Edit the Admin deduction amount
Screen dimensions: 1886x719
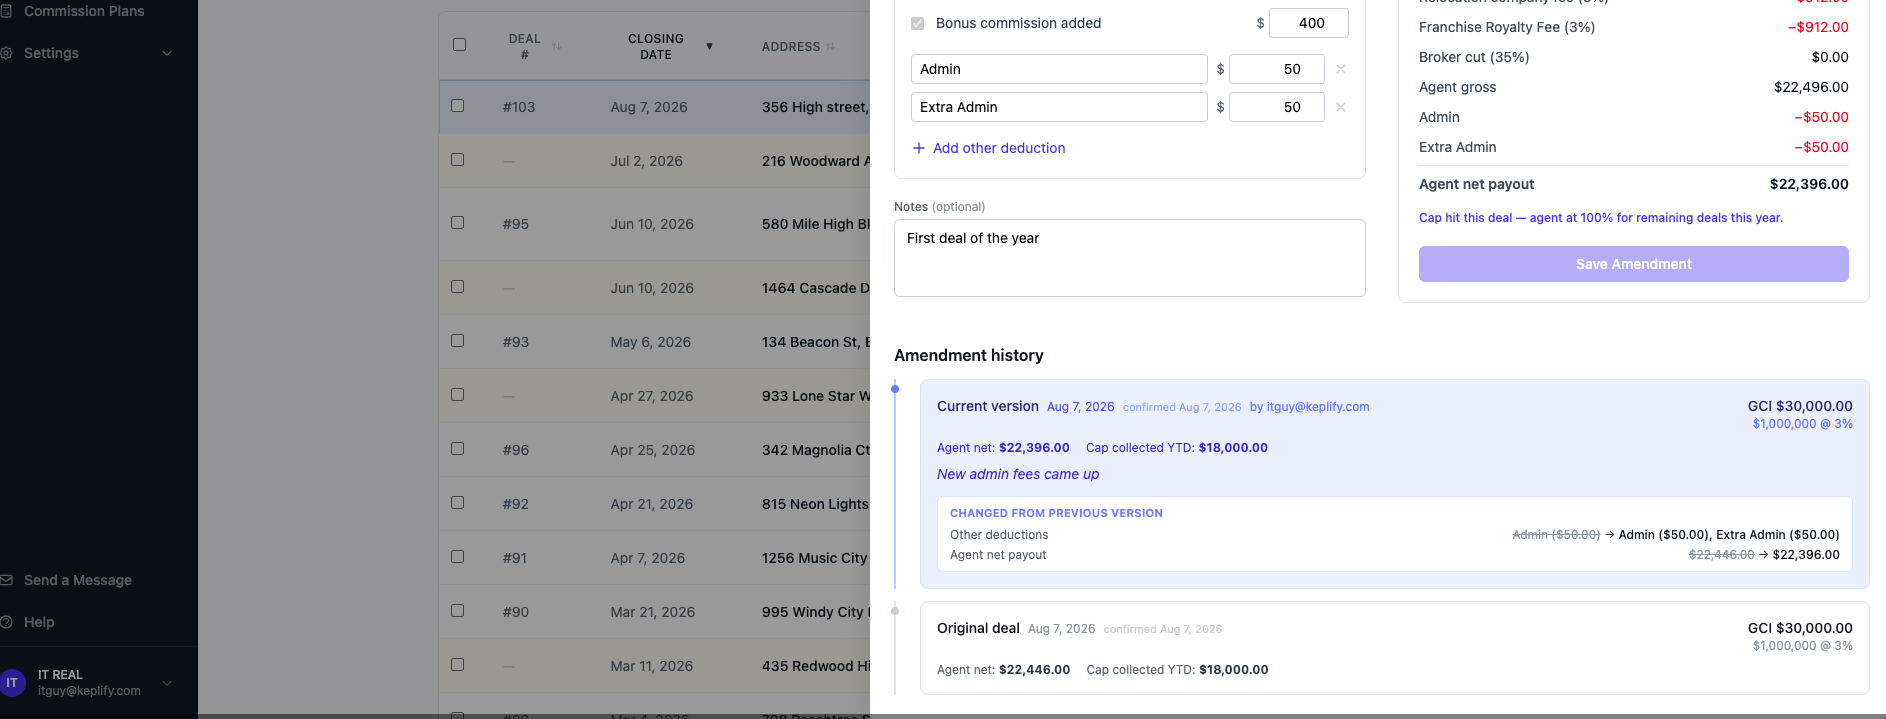[1276, 69]
